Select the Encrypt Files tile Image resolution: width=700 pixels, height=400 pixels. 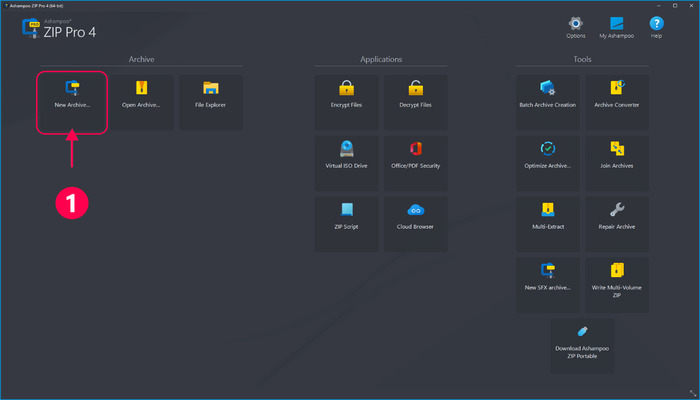tap(346, 102)
